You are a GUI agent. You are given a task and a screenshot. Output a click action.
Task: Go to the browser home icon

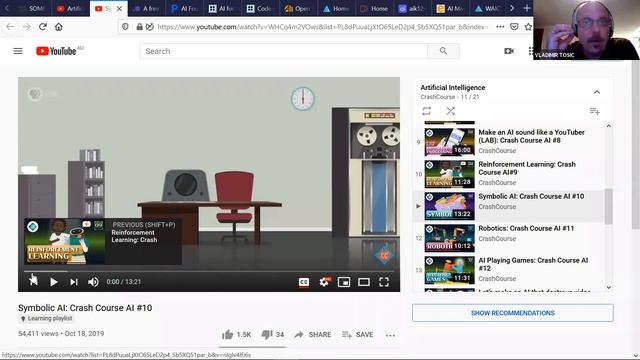pos(59,27)
